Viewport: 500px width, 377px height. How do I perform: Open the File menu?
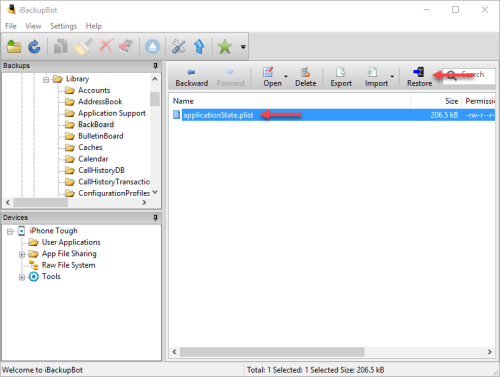(x=11, y=26)
